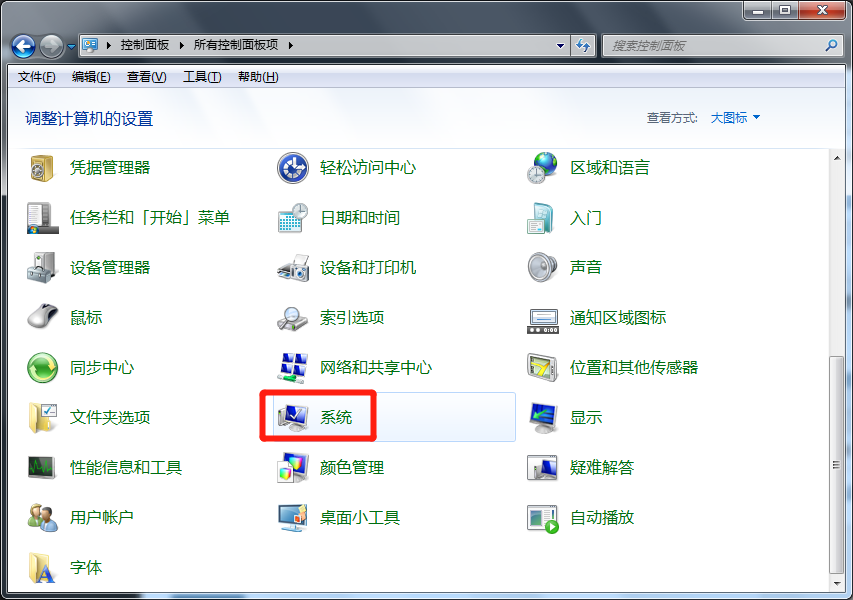Open the 日期和时间 text link

[x=360, y=218]
